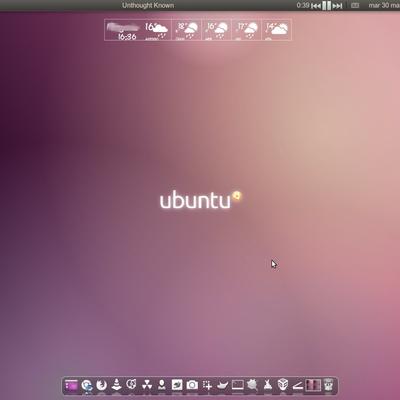Click the 16:36 clock in weather widget
Screen dimensions: 400x400
click(127, 37)
